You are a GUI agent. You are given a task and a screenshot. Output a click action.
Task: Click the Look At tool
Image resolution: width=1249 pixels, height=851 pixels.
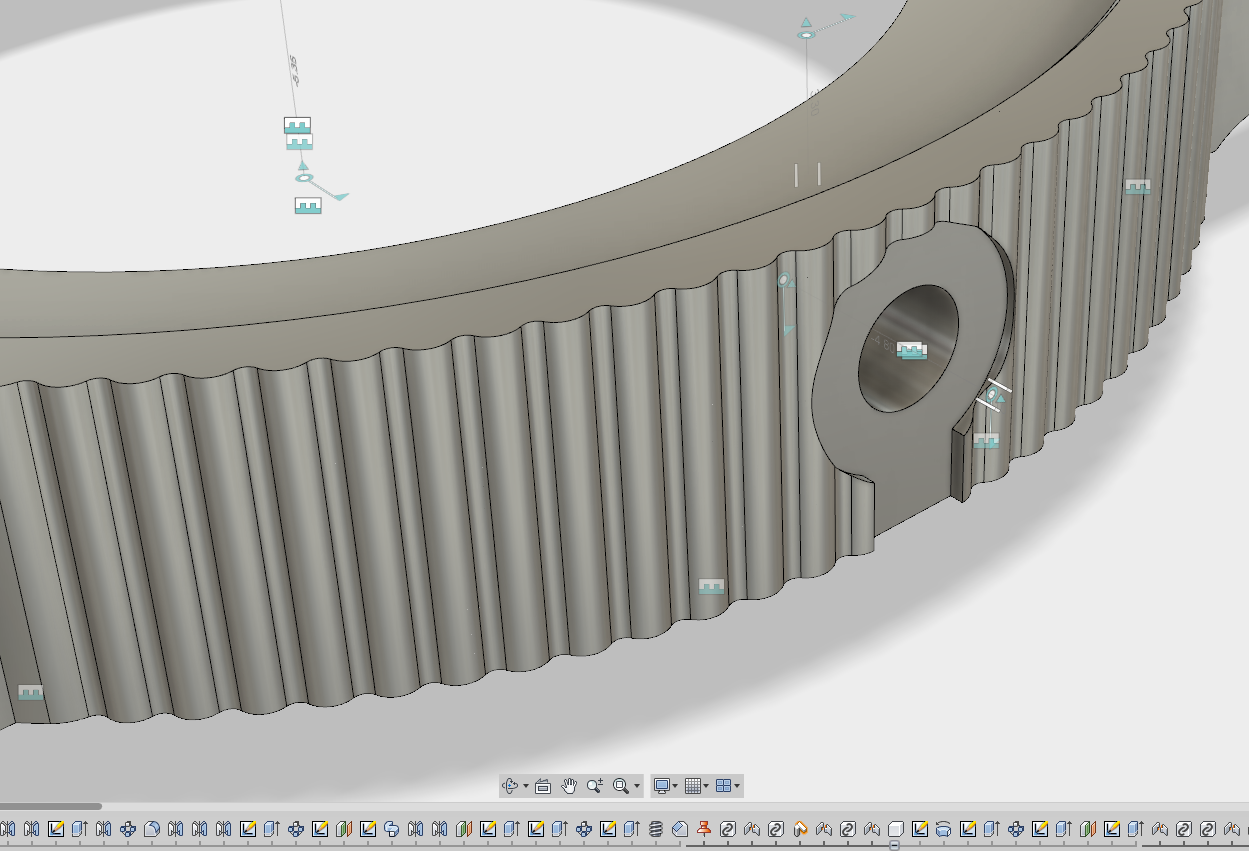pos(542,785)
